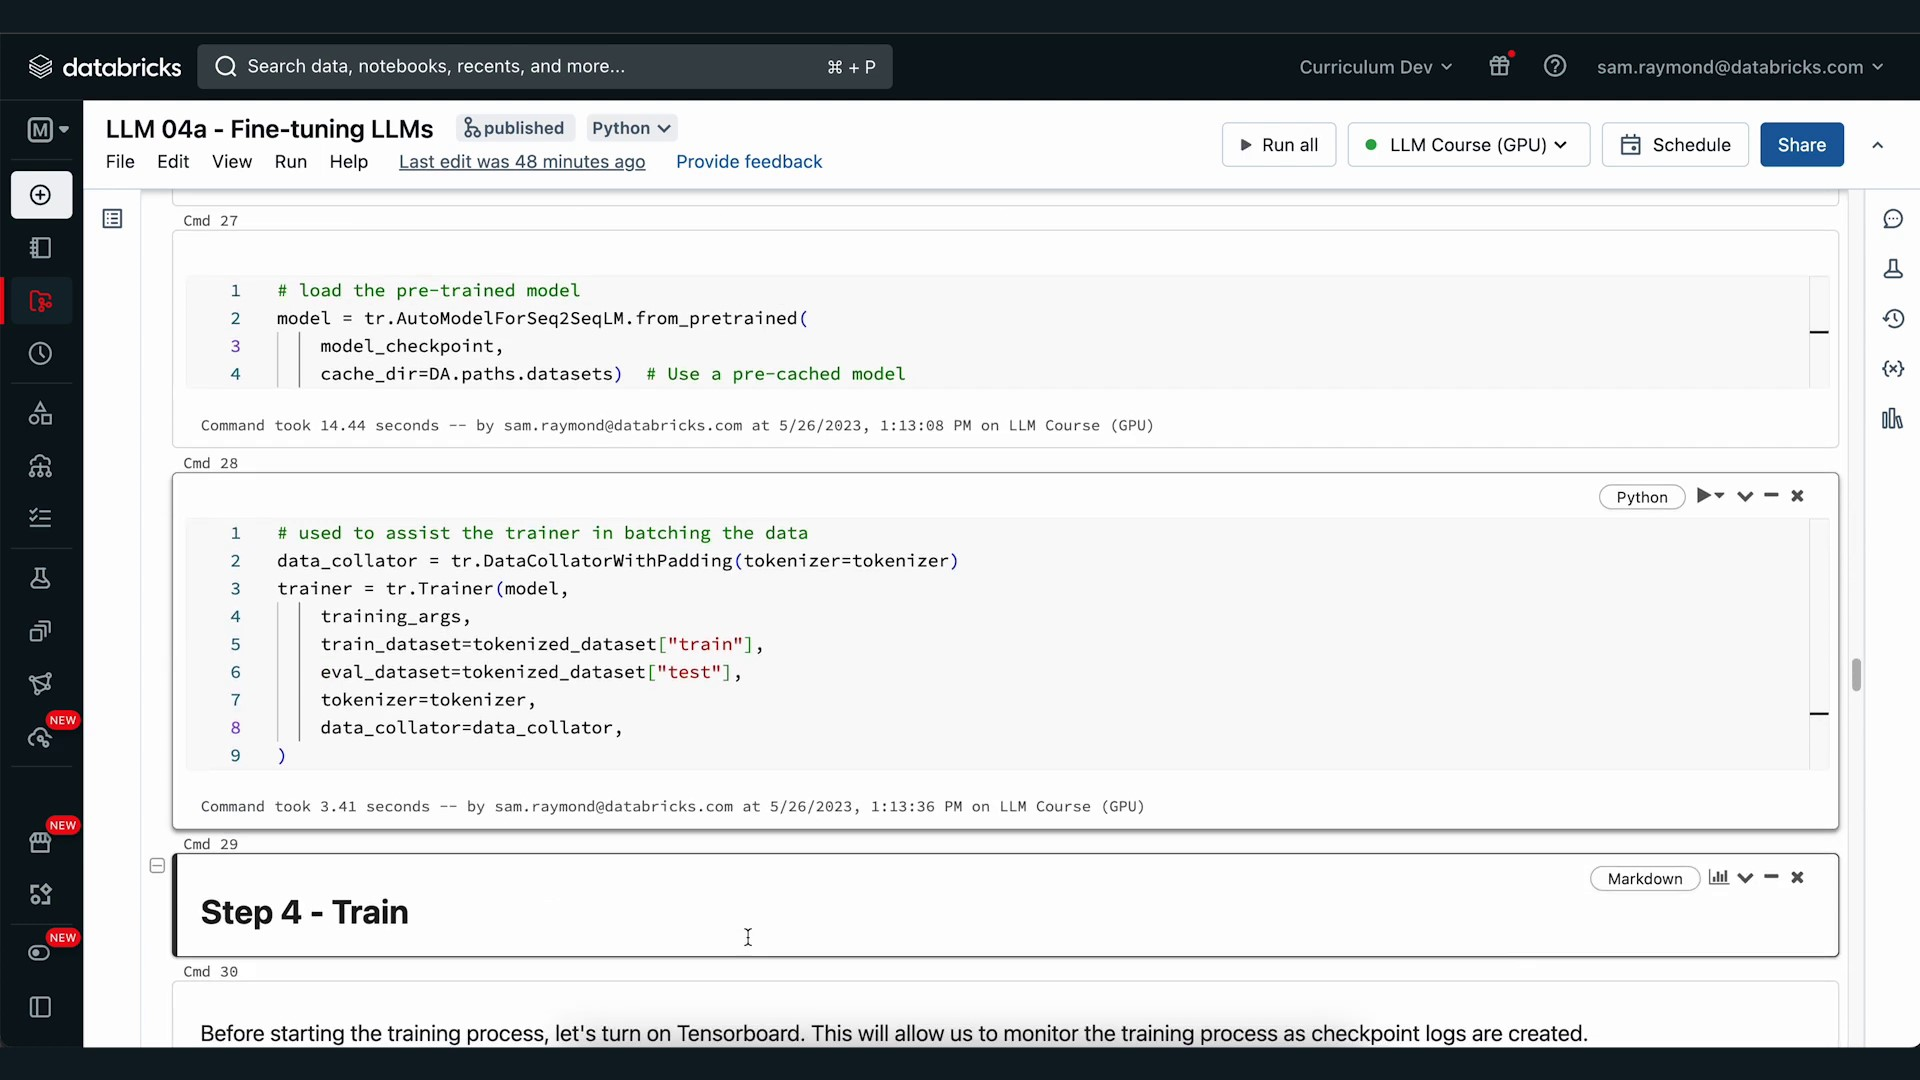Minimize Cmd 28 cell with minus icon
This screenshot has width=1920, height=1080.
click(x=1771, y=496)
